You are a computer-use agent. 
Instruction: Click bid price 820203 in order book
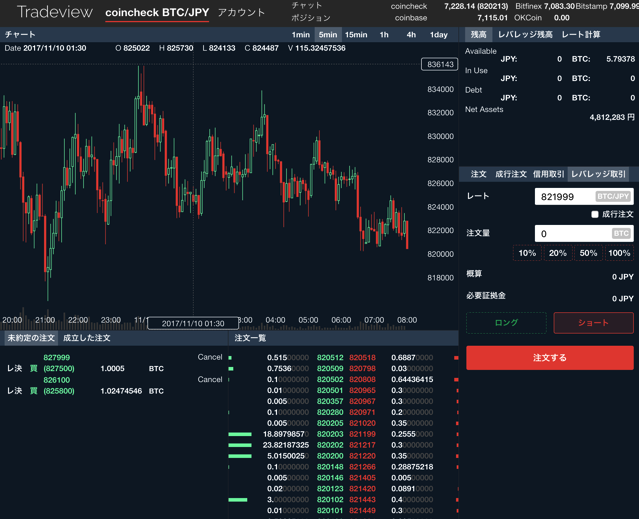click(x=330, y=434)
